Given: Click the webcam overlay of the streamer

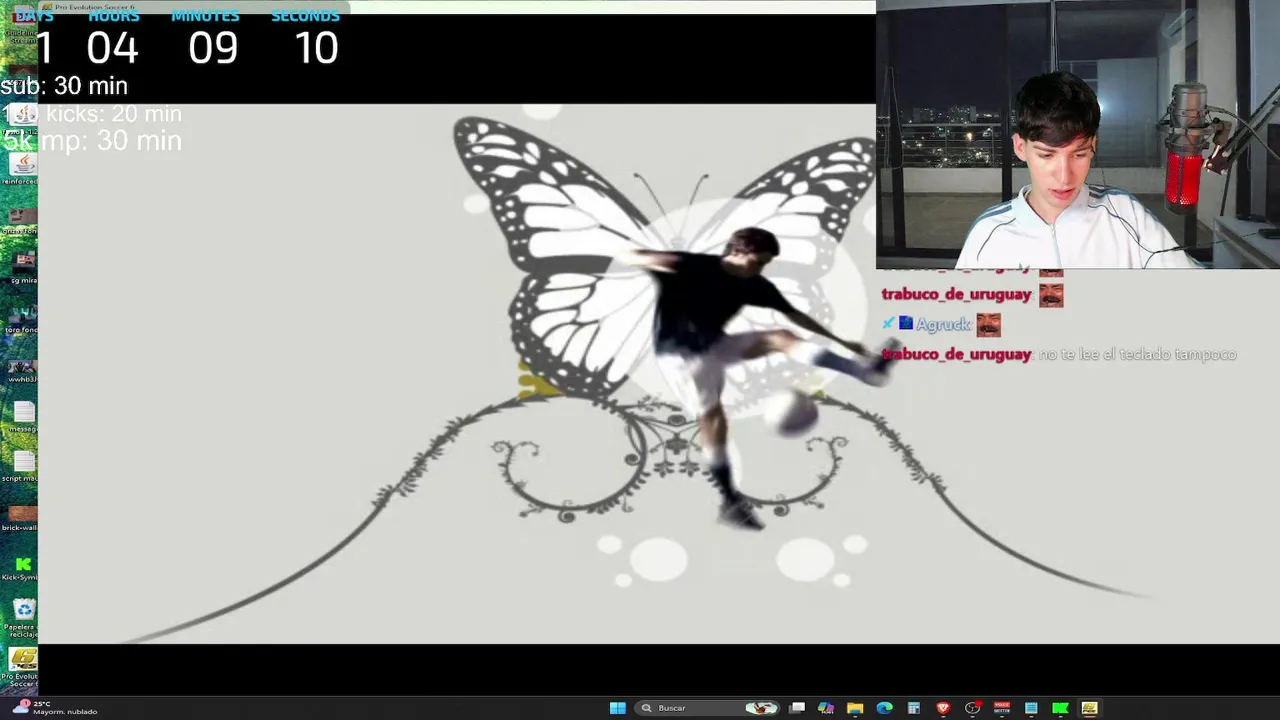Looking at the screenshot, I should (1078, 134).
